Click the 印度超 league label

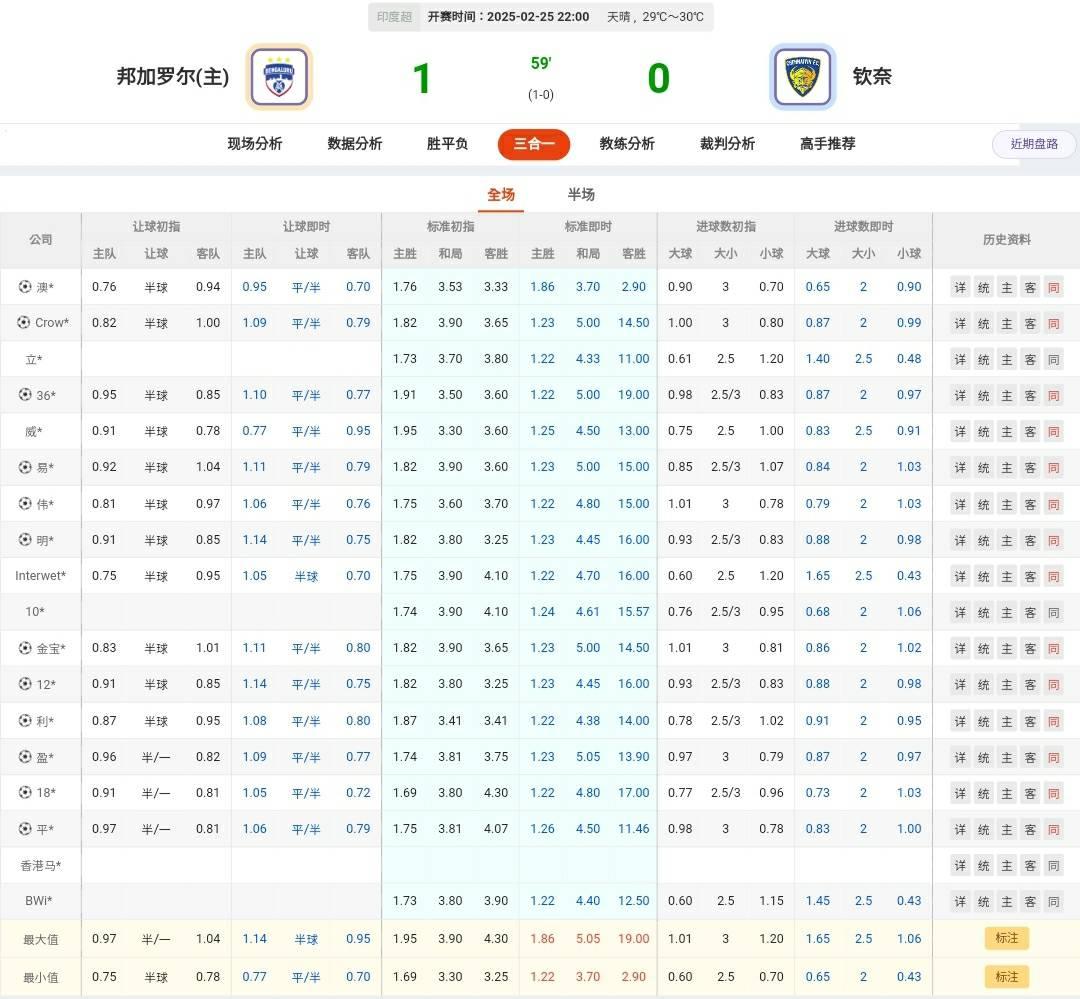(394, 17)
